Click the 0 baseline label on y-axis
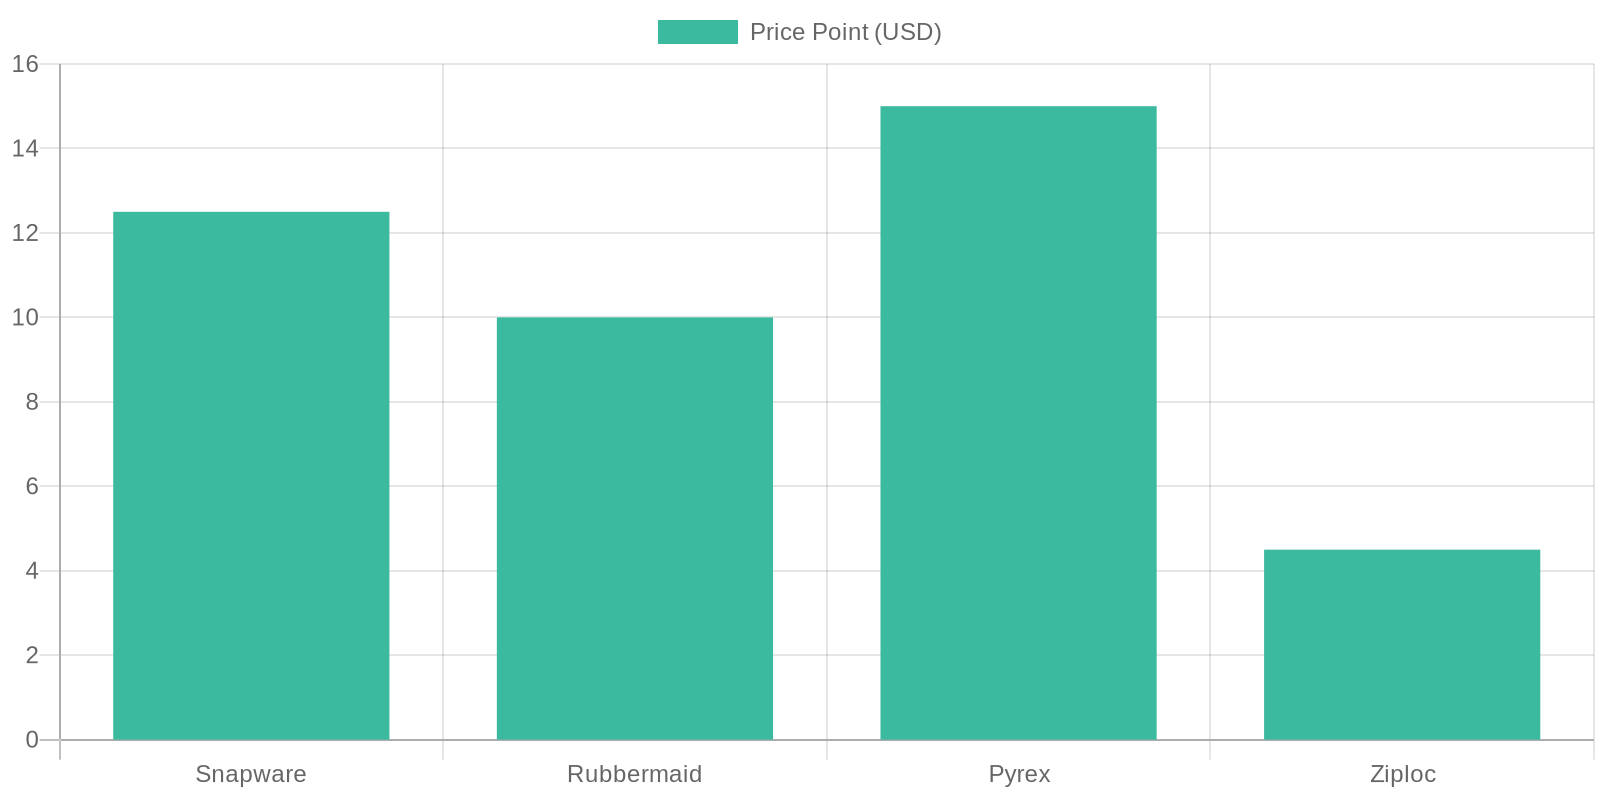Screen dimensions: 1600x800 pyautogui.click(x=32, y=740)
